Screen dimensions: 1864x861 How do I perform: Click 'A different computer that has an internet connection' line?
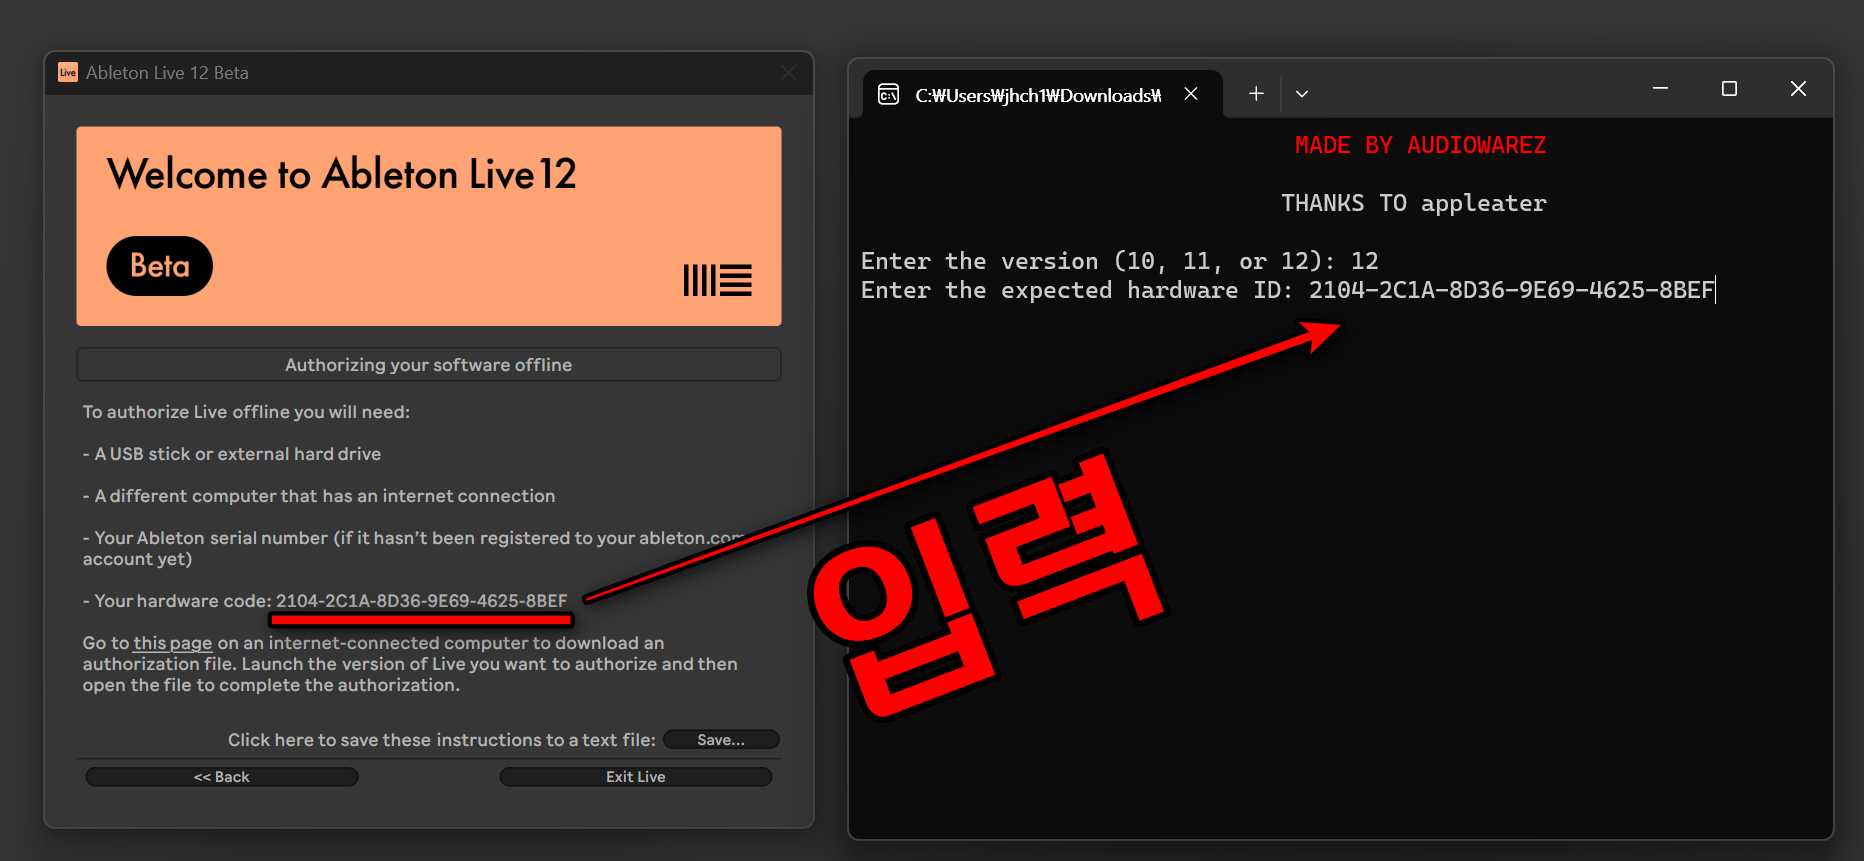[319, 496]
